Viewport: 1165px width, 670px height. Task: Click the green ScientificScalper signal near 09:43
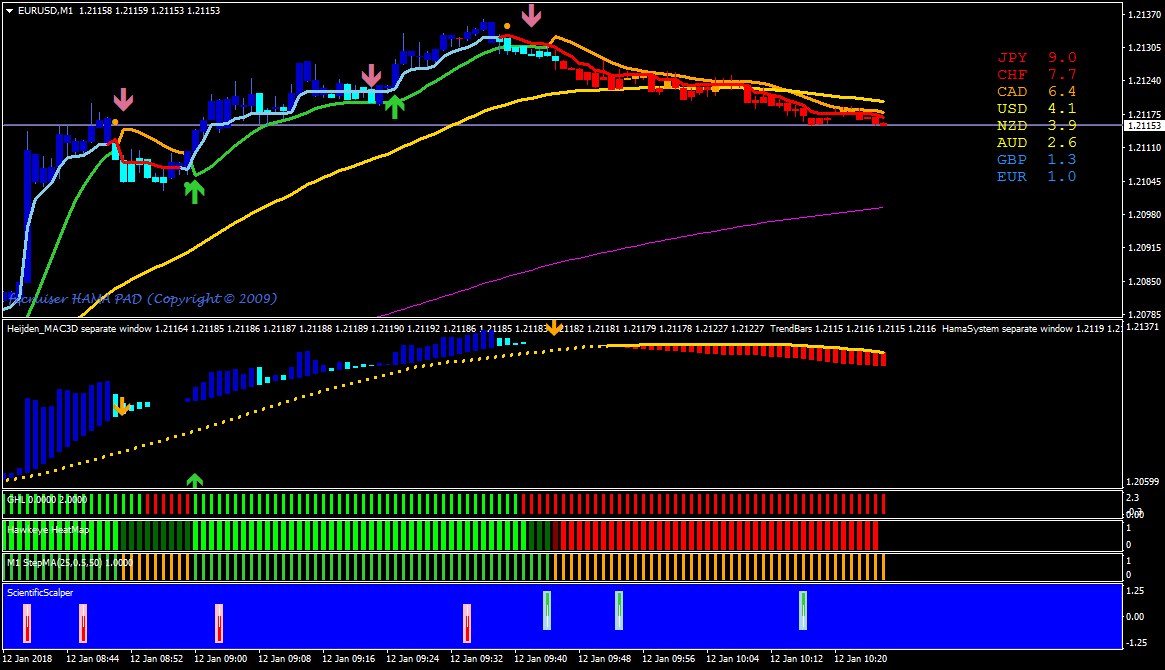(547, 610)
